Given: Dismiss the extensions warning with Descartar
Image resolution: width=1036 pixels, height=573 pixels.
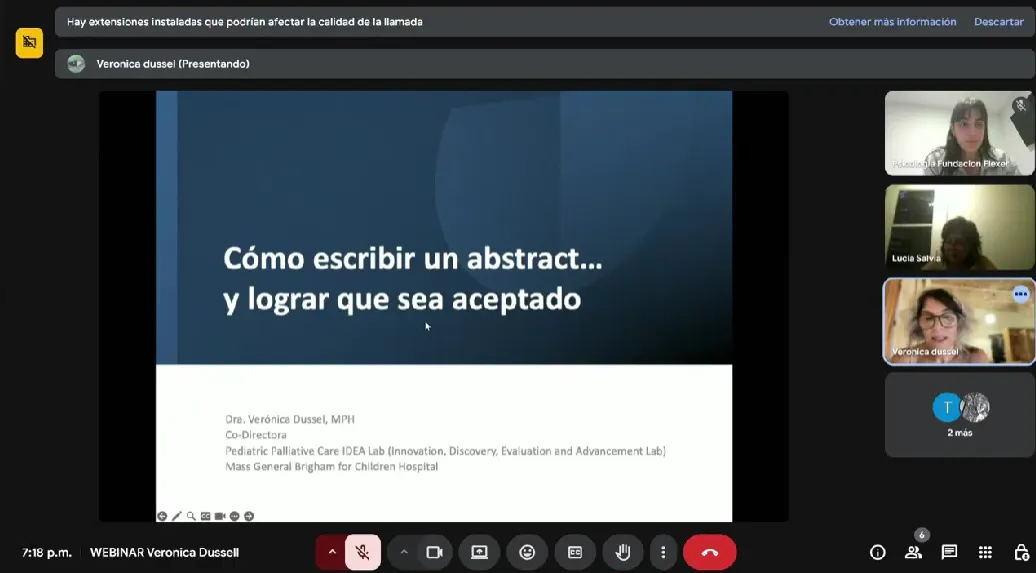Looking at the screenshot, I should pos(999,22).
